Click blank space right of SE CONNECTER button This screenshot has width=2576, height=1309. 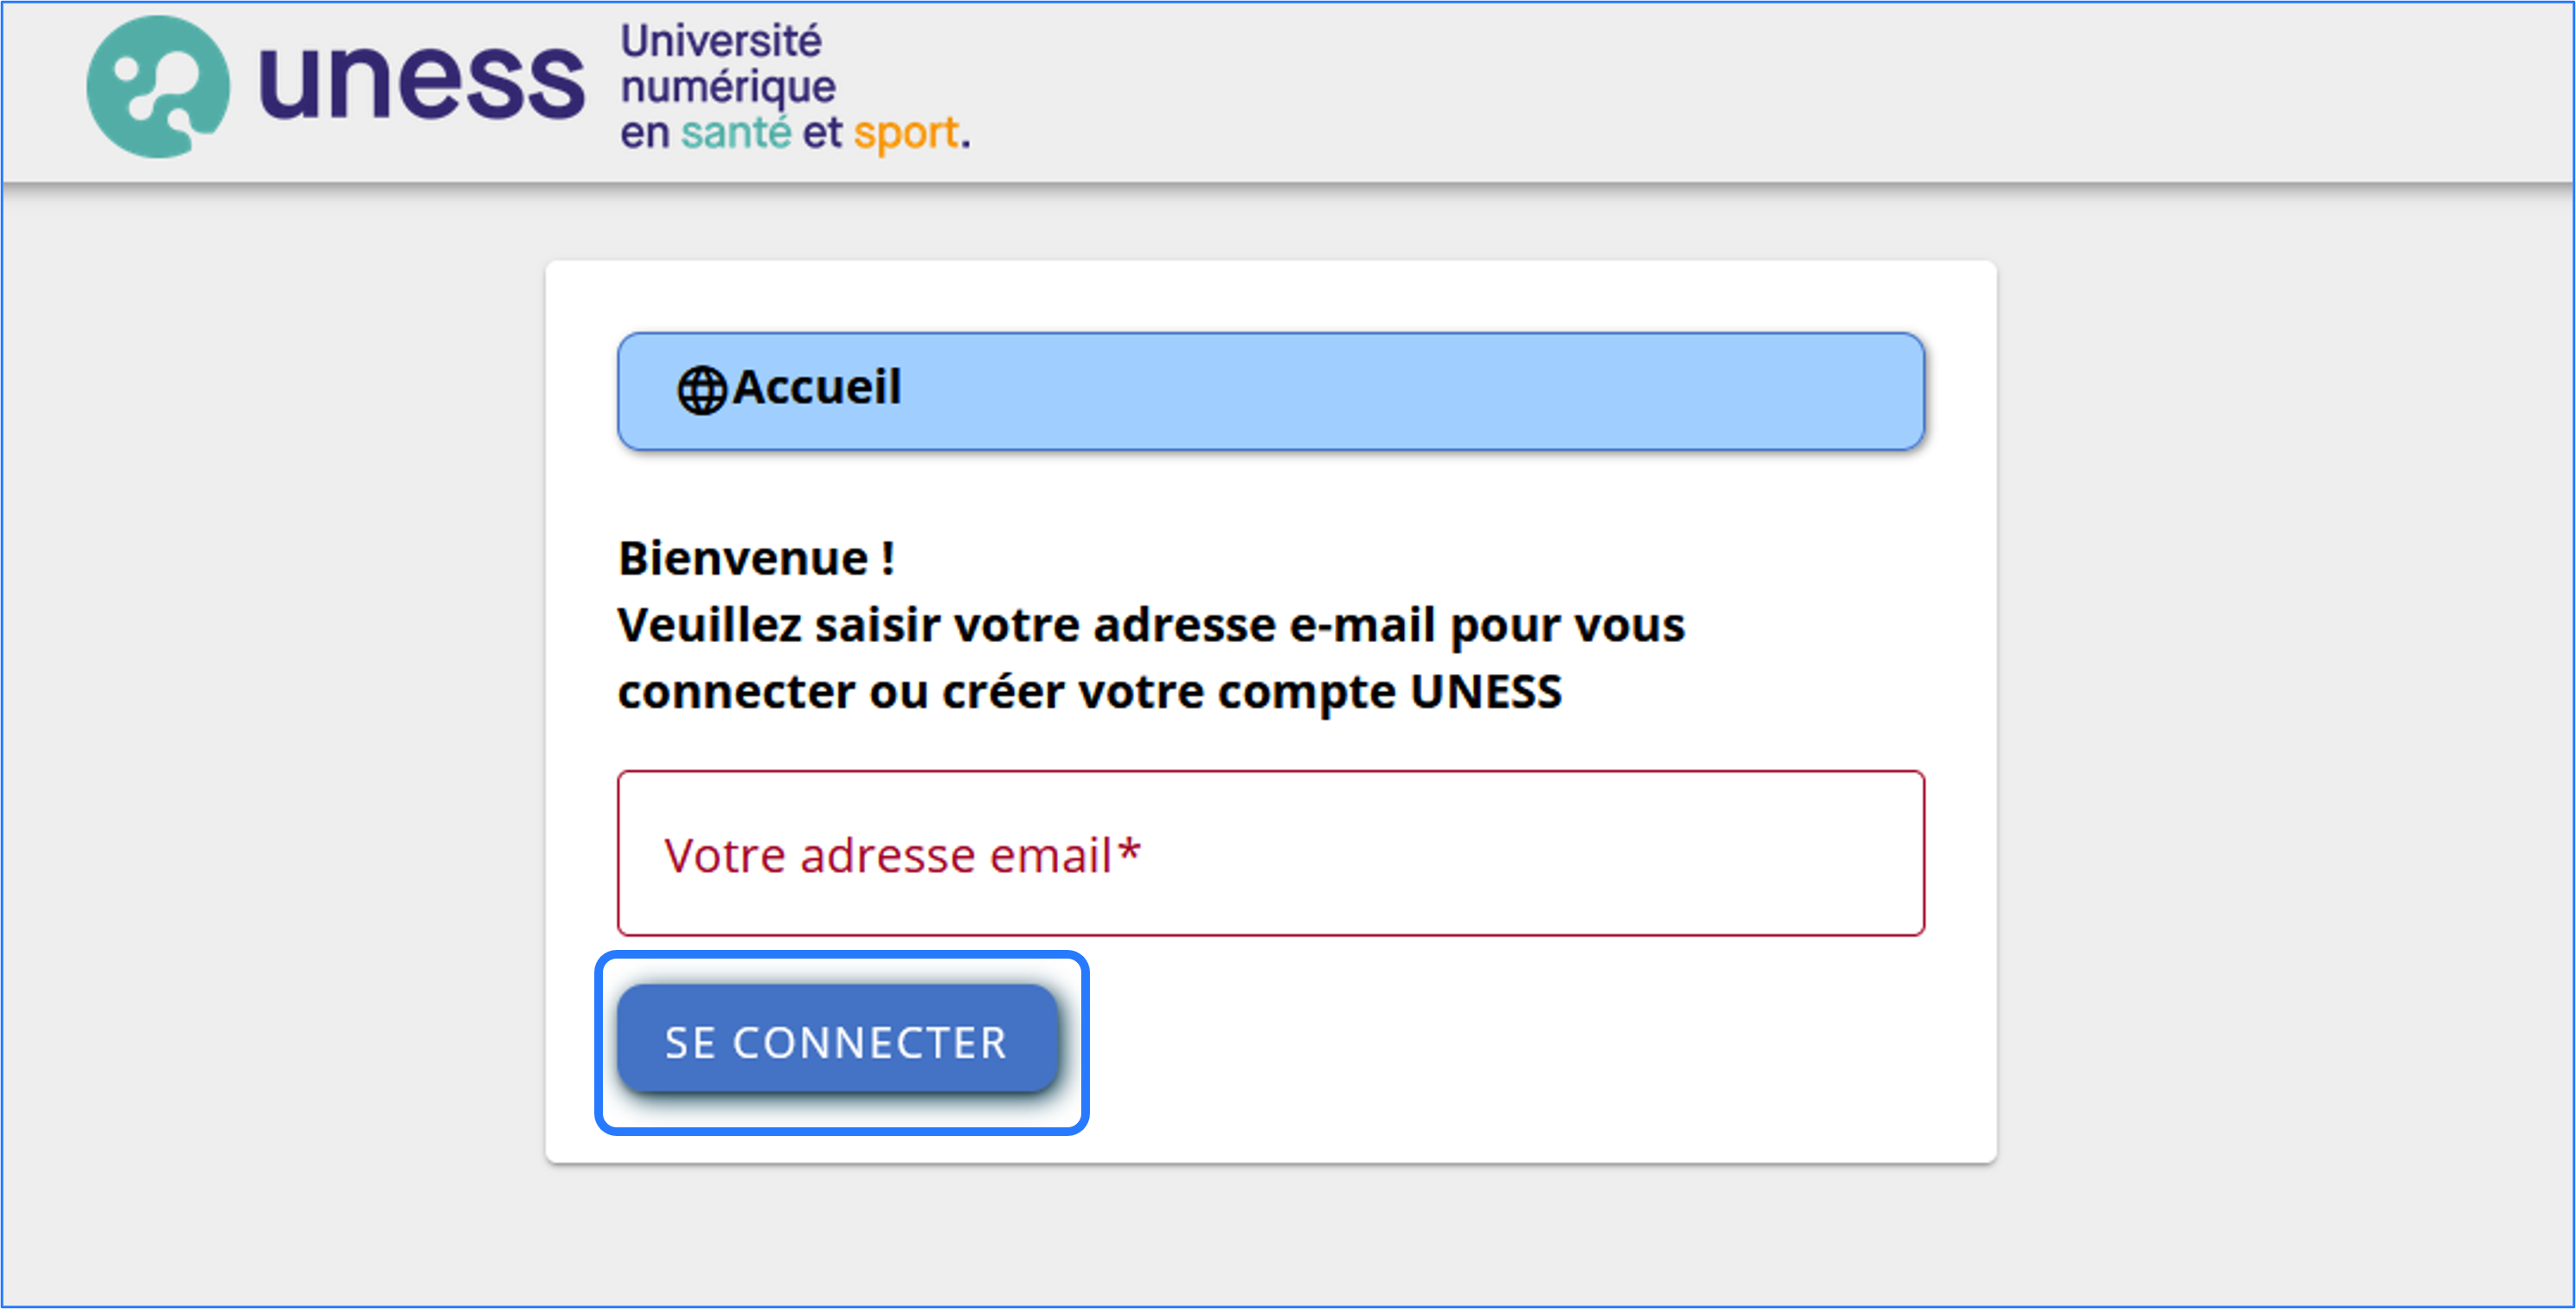pyautogui.click(x=1500, y=1040)
